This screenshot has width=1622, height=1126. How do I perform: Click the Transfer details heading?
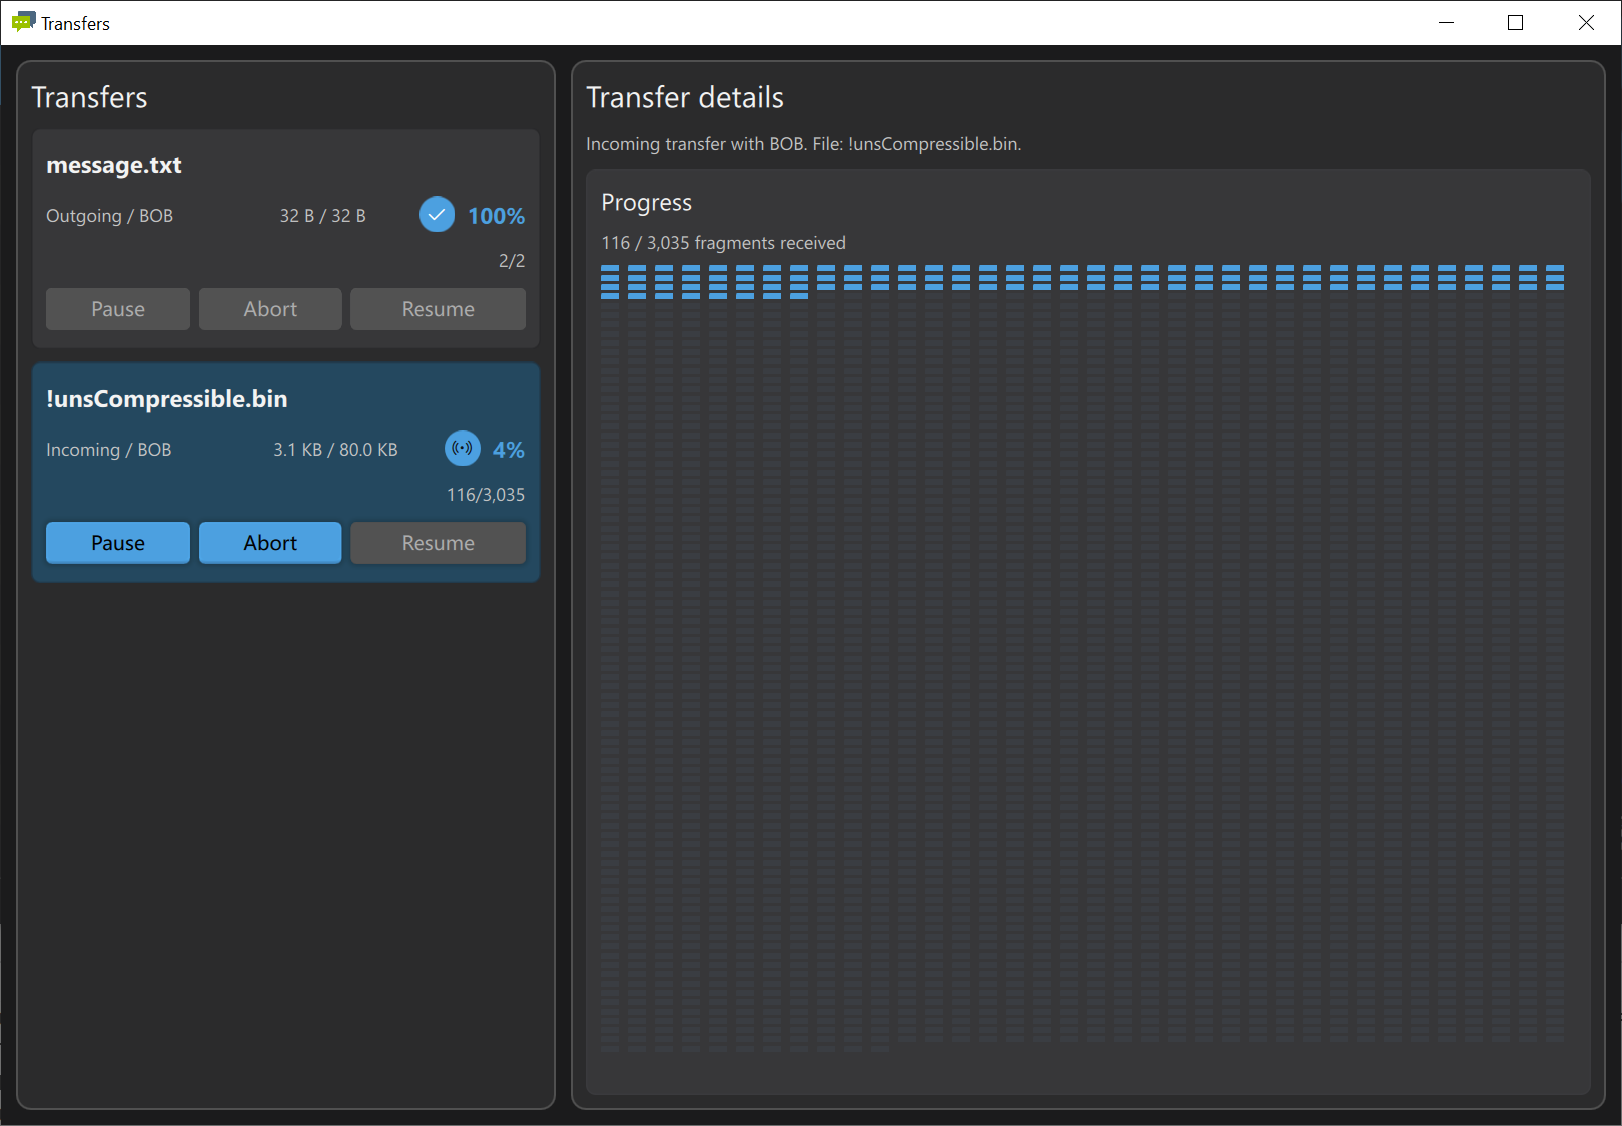pyautogui.click(x=685, y=97)
